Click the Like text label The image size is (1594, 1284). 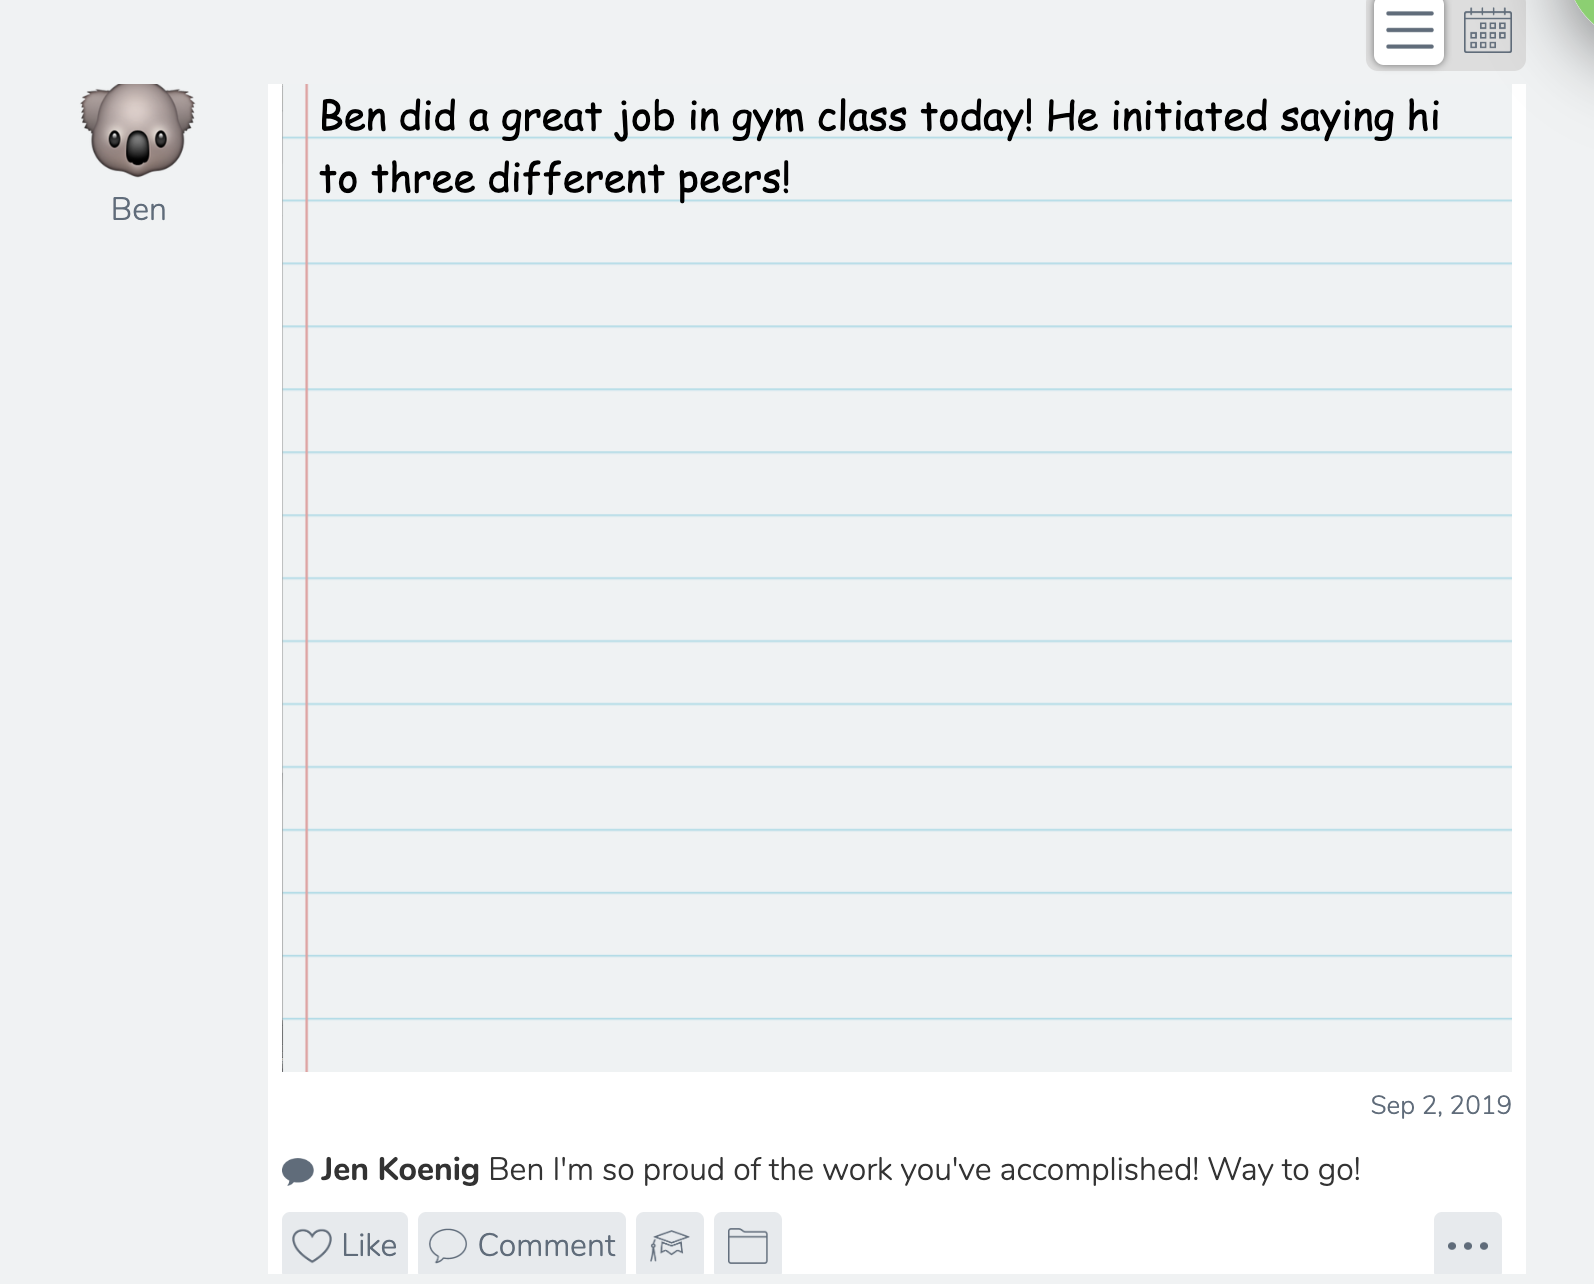(x=369, y=1245)
